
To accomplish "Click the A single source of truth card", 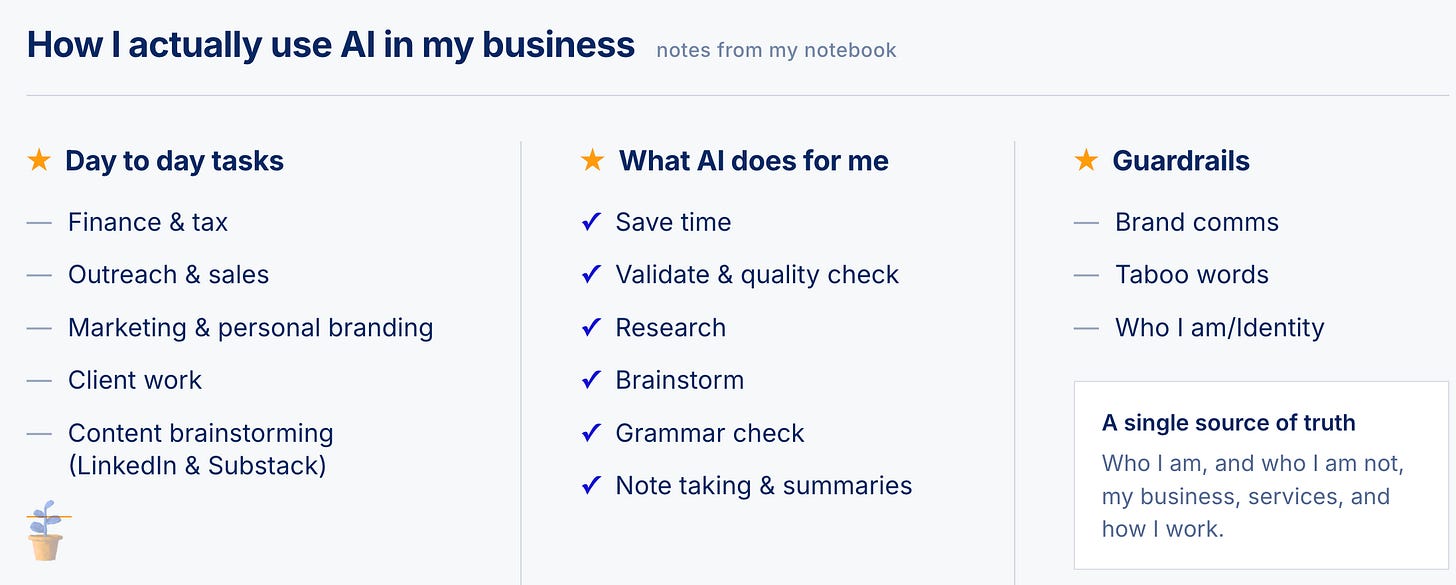I will coord(1261,475).
